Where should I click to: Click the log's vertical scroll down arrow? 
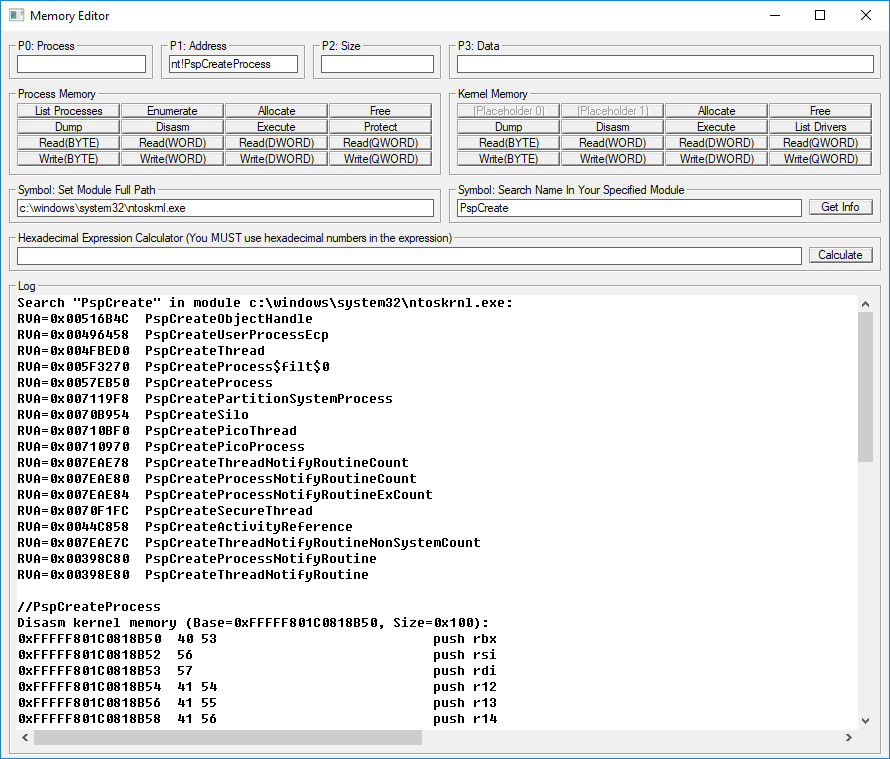click(865, 720)
